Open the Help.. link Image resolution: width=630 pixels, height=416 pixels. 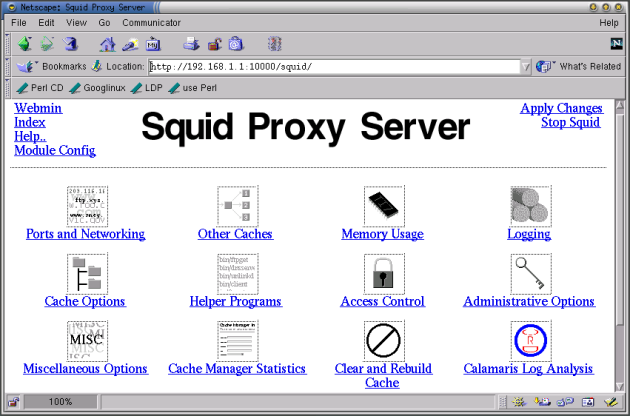[x=30, y=136]
